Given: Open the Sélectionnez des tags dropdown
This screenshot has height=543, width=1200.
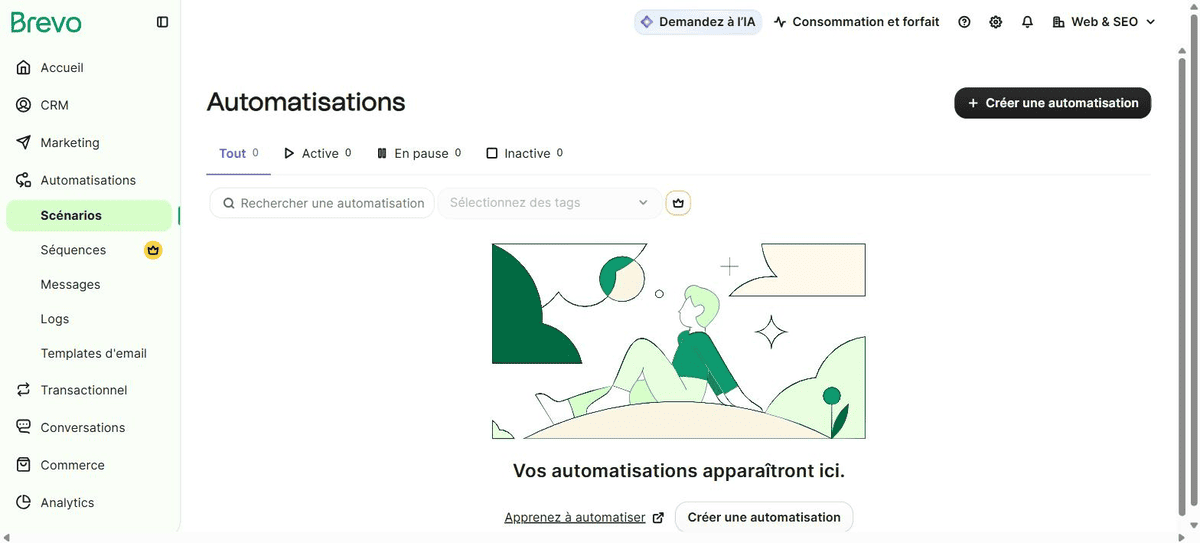Looking at the screenshot, I should click(549, 203).
